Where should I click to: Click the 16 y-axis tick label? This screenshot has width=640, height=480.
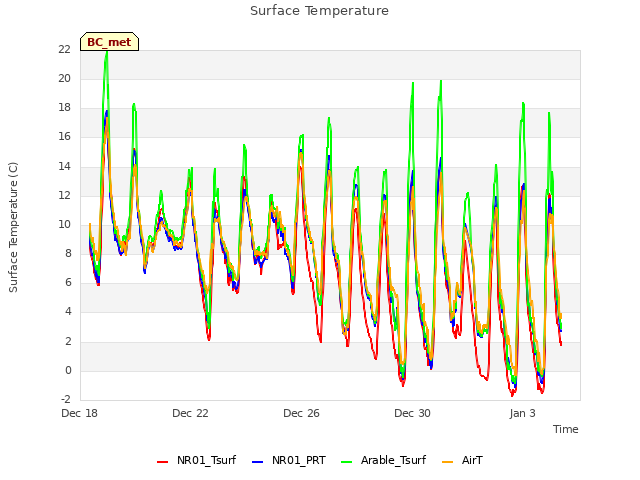64,137
